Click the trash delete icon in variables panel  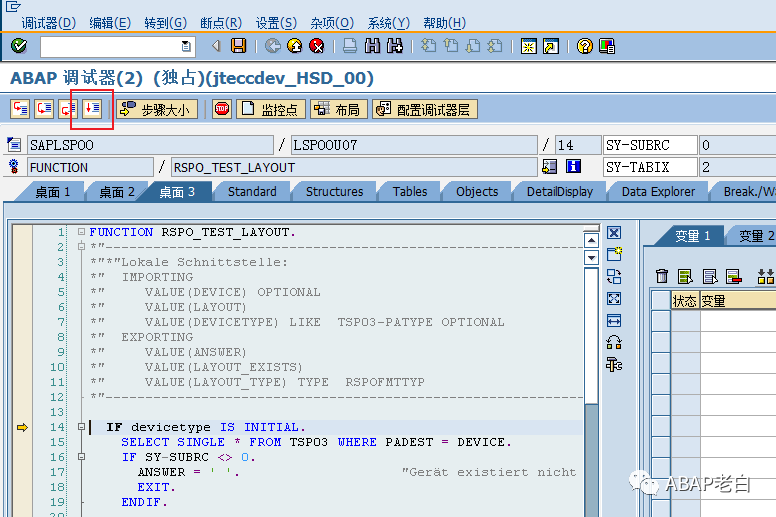[x=662, y=276]
